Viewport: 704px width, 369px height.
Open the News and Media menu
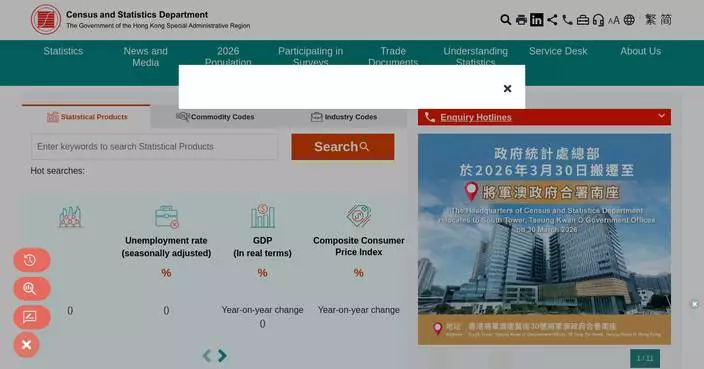tap(145, 57)
